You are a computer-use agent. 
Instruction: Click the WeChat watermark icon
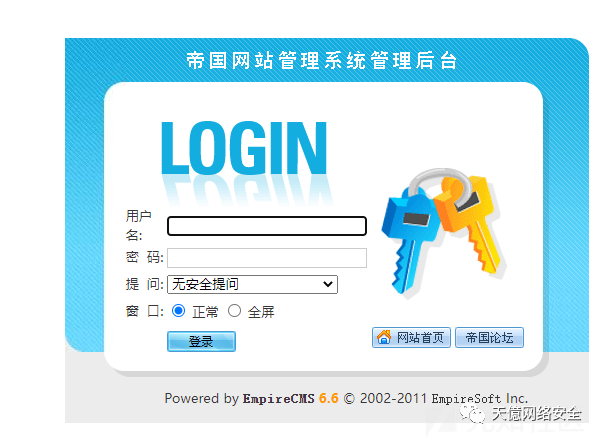click(473, 414)
